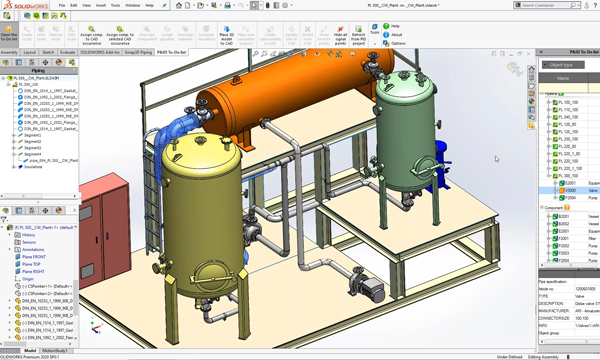Image resolution: width=600 pixels, height=360 pixels.
Task: Click the green Help icon
Action: point(386,26)
